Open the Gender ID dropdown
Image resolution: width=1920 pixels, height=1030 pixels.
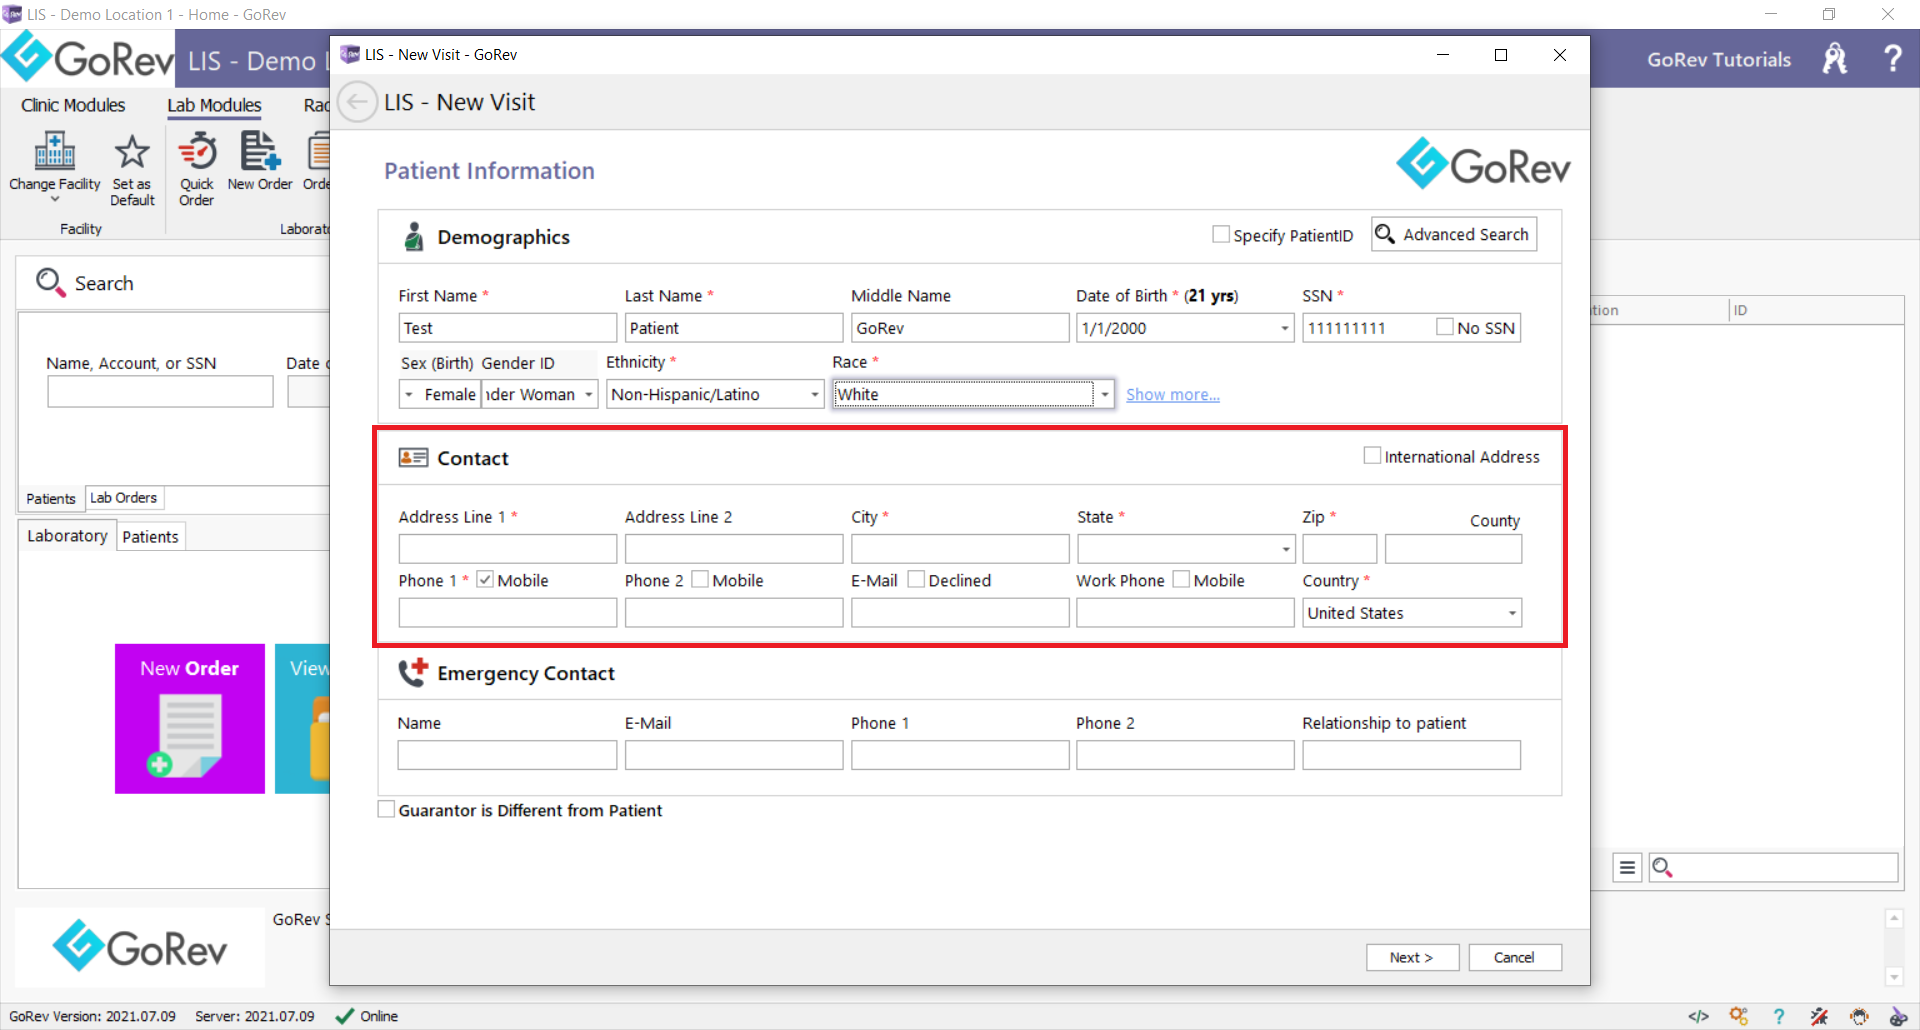[589, 394]
